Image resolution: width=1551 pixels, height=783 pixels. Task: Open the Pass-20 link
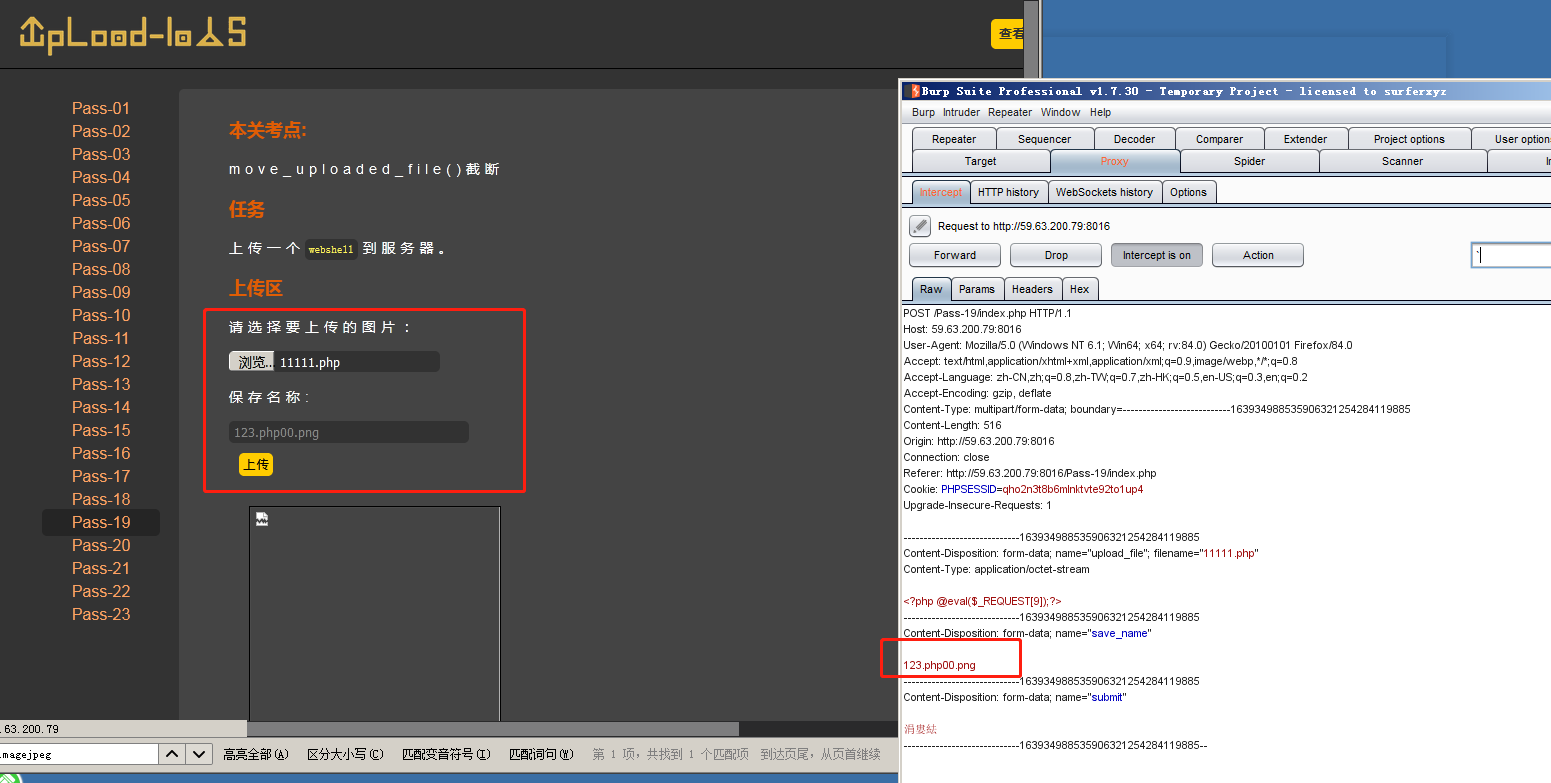(x=101, y=545)
